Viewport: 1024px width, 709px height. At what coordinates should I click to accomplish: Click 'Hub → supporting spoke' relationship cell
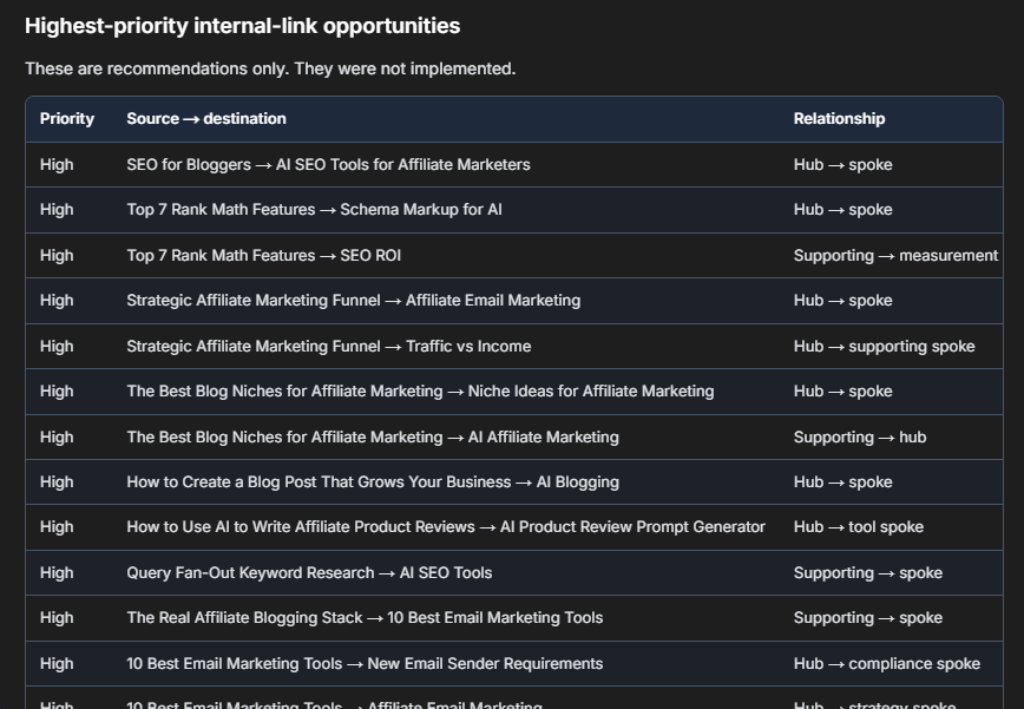coord(884,346)
